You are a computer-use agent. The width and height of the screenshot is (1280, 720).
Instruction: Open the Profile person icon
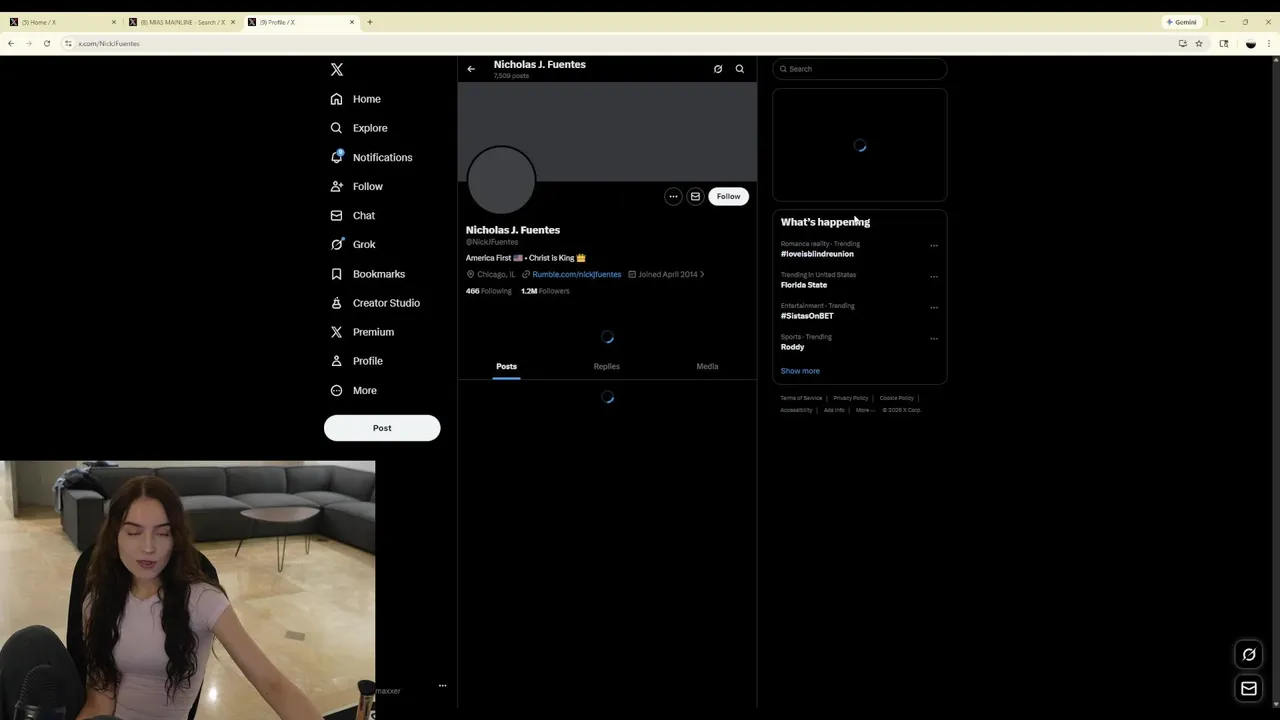coord(337,361)
